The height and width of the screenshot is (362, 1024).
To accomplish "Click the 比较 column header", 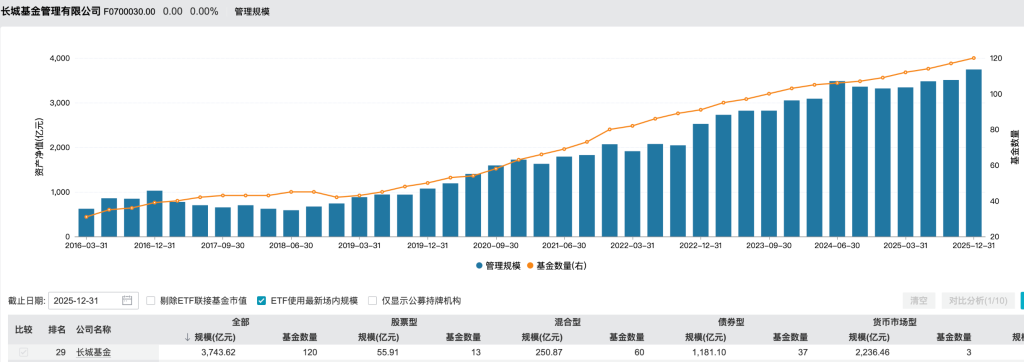I will pos(24,330).
